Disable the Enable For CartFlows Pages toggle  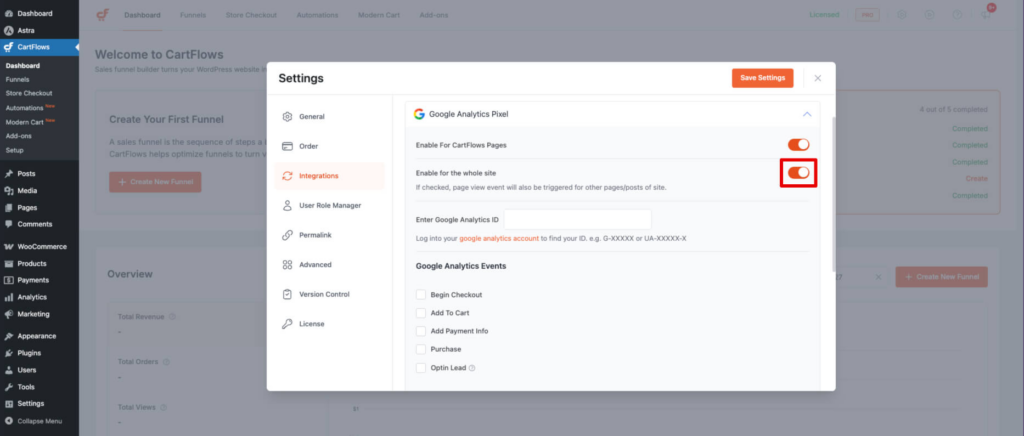click(x=798, y=145)
